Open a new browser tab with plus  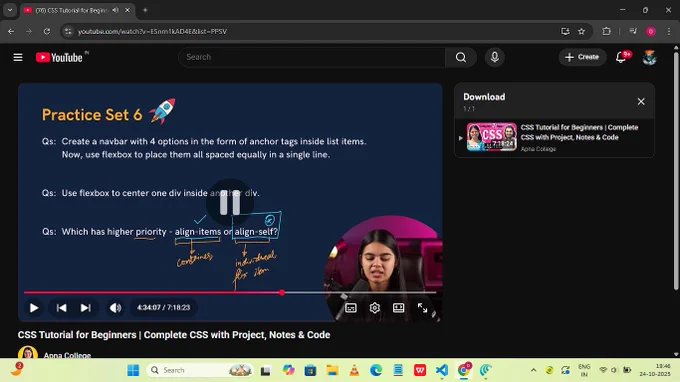pyautogui.click(x=145, y=10)
